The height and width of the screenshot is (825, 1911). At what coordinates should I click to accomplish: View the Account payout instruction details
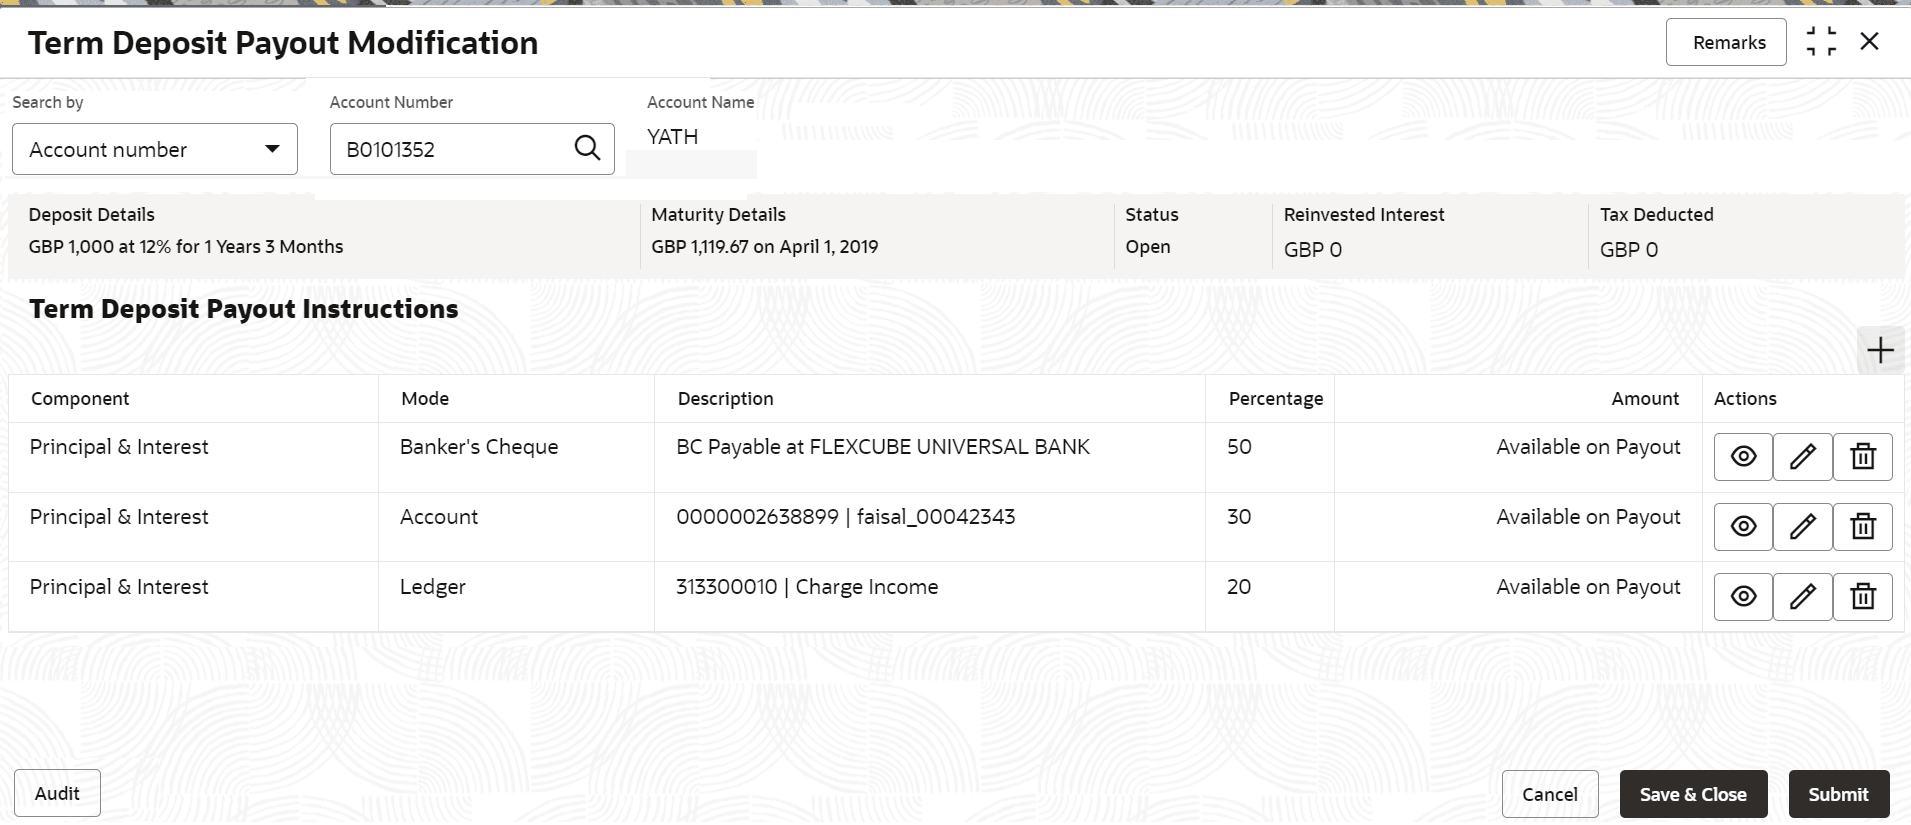(x=1743, y=527)
